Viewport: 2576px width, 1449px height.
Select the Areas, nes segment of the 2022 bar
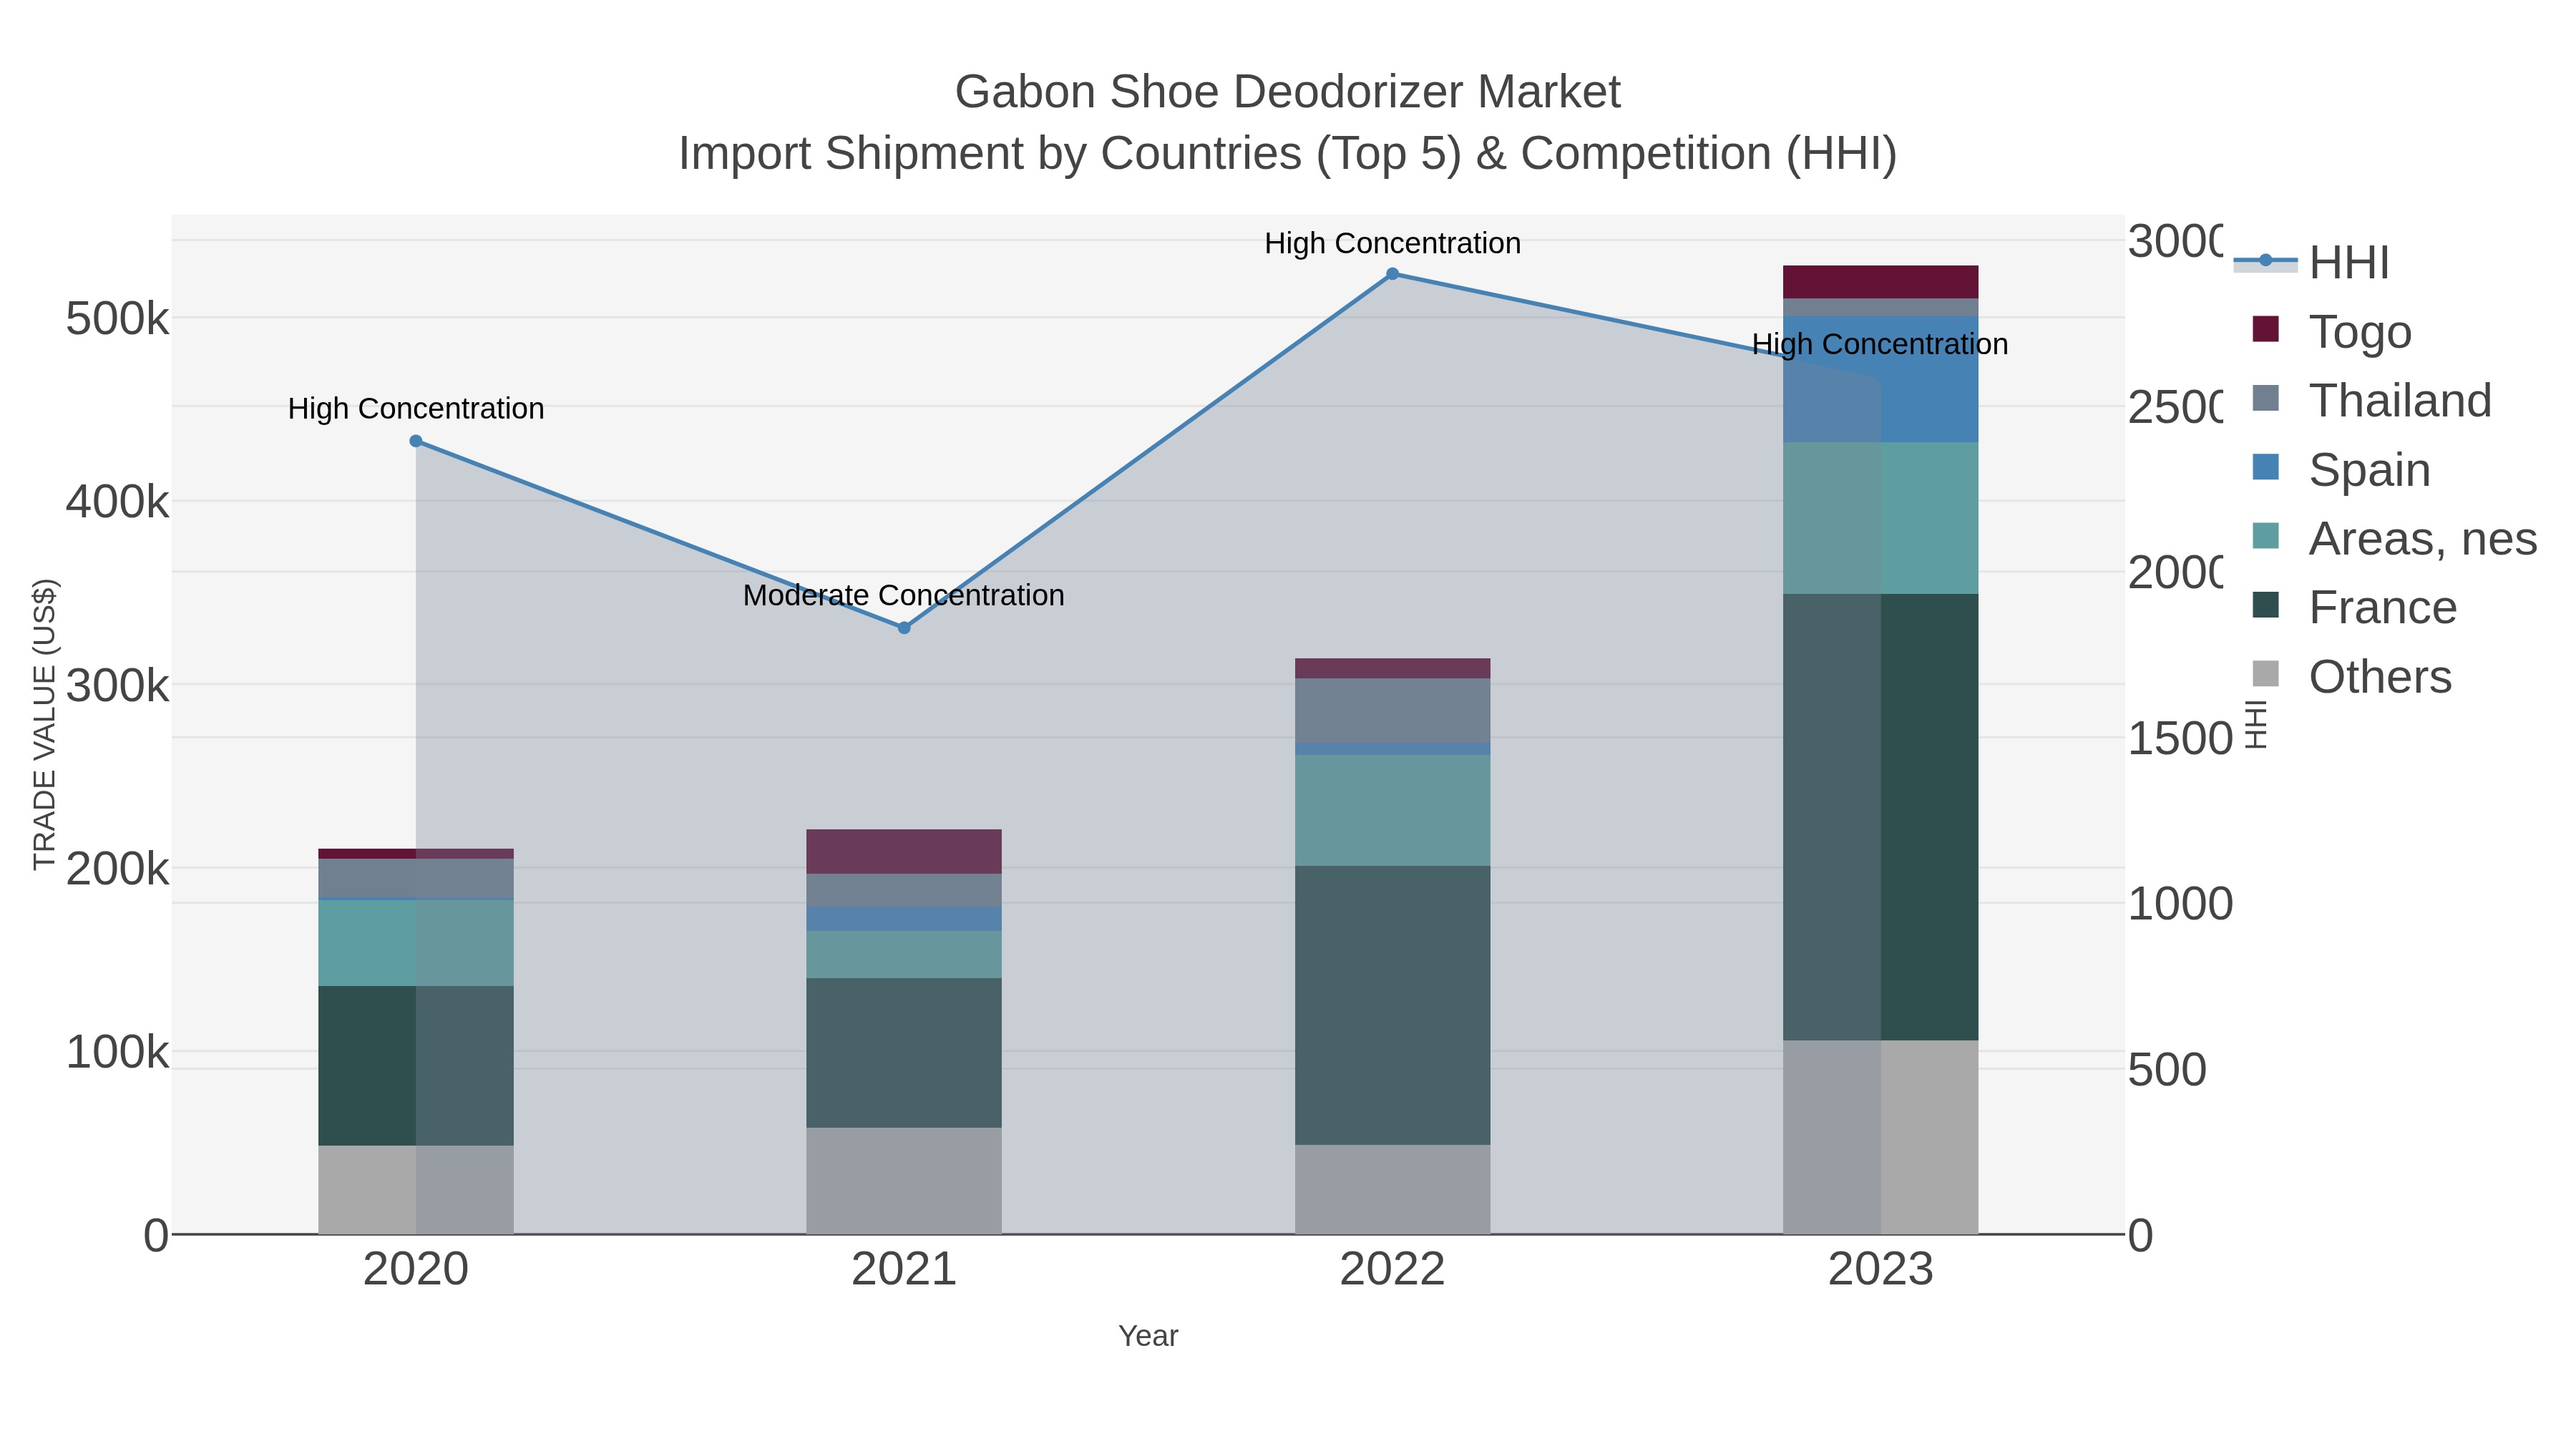1392,810
